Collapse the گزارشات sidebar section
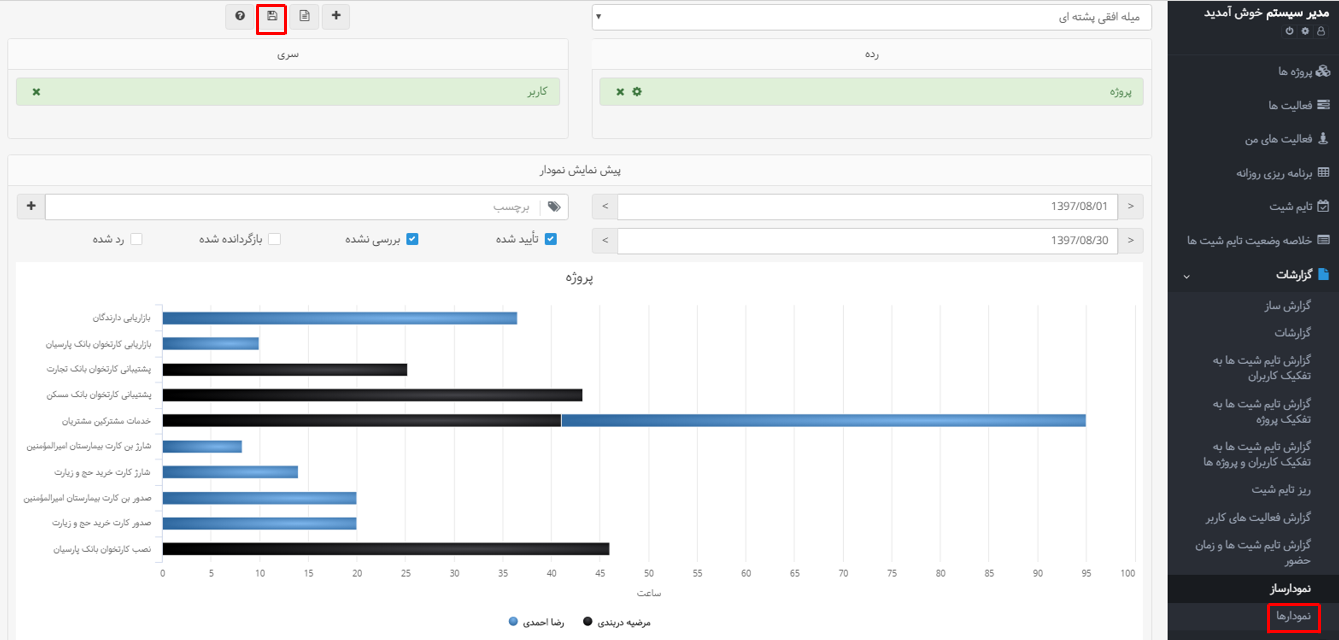 (1186, 275)
